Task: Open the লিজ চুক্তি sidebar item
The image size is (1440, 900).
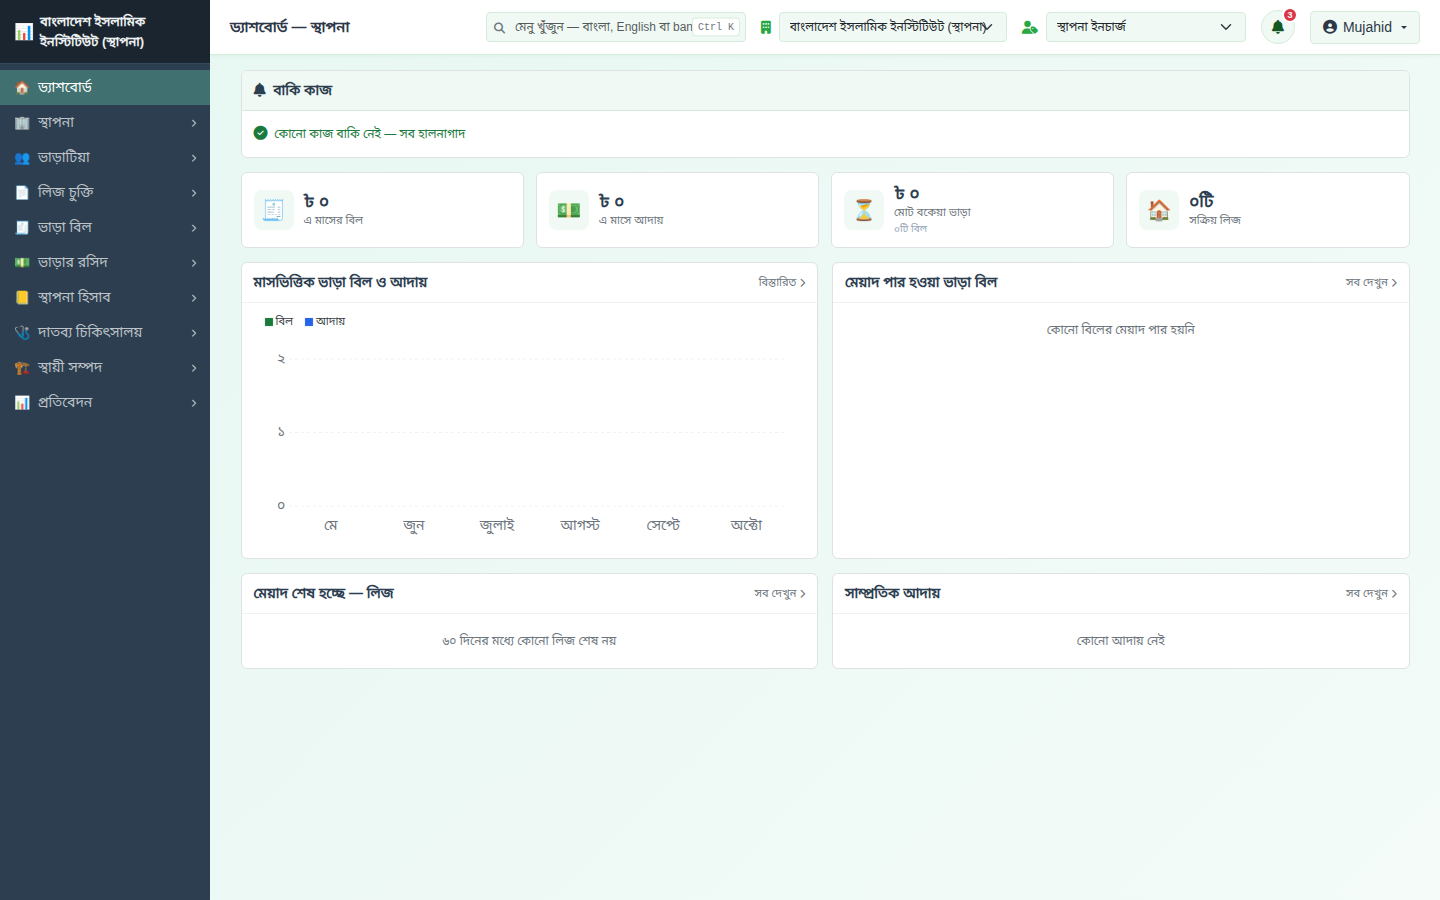Action: (105, 192)
